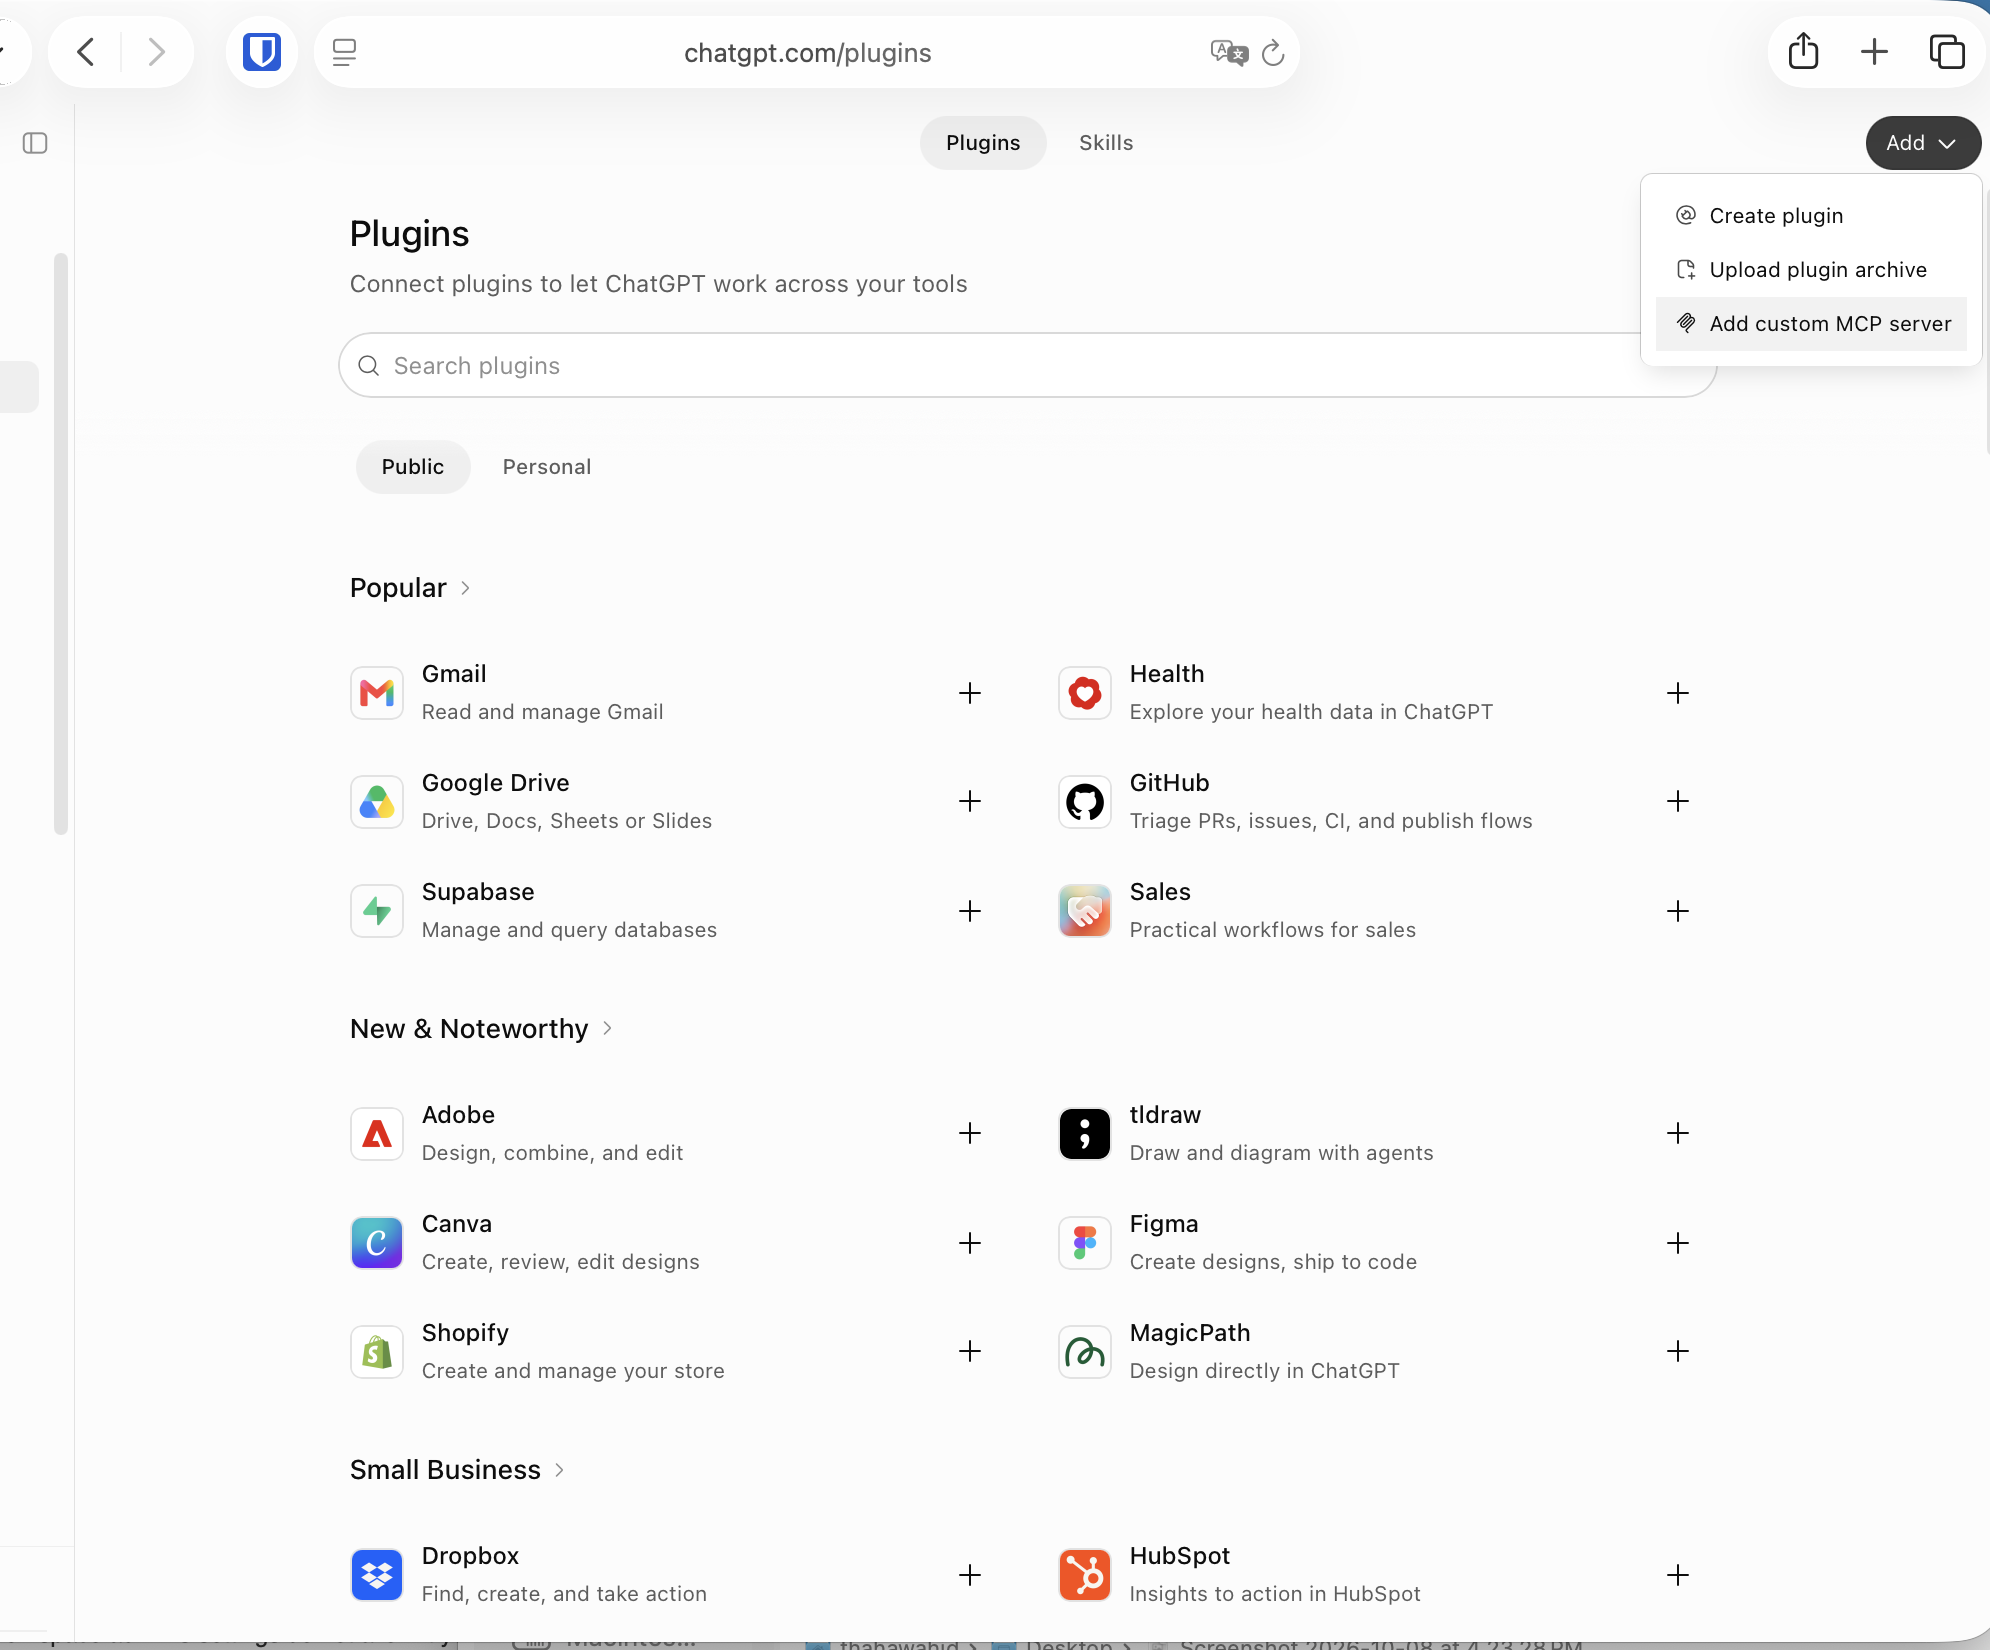The height and width of the screenshot is (1650, 1990).
Task: Go back with the browser back arrow
Action: tap(87, 52)
